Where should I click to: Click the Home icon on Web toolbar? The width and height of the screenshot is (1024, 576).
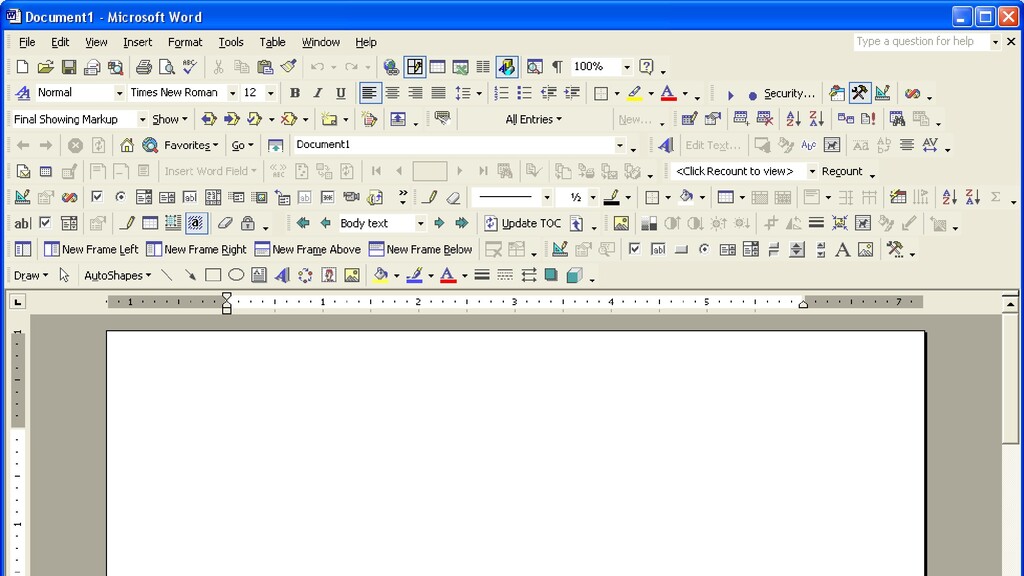coord(127,145)
